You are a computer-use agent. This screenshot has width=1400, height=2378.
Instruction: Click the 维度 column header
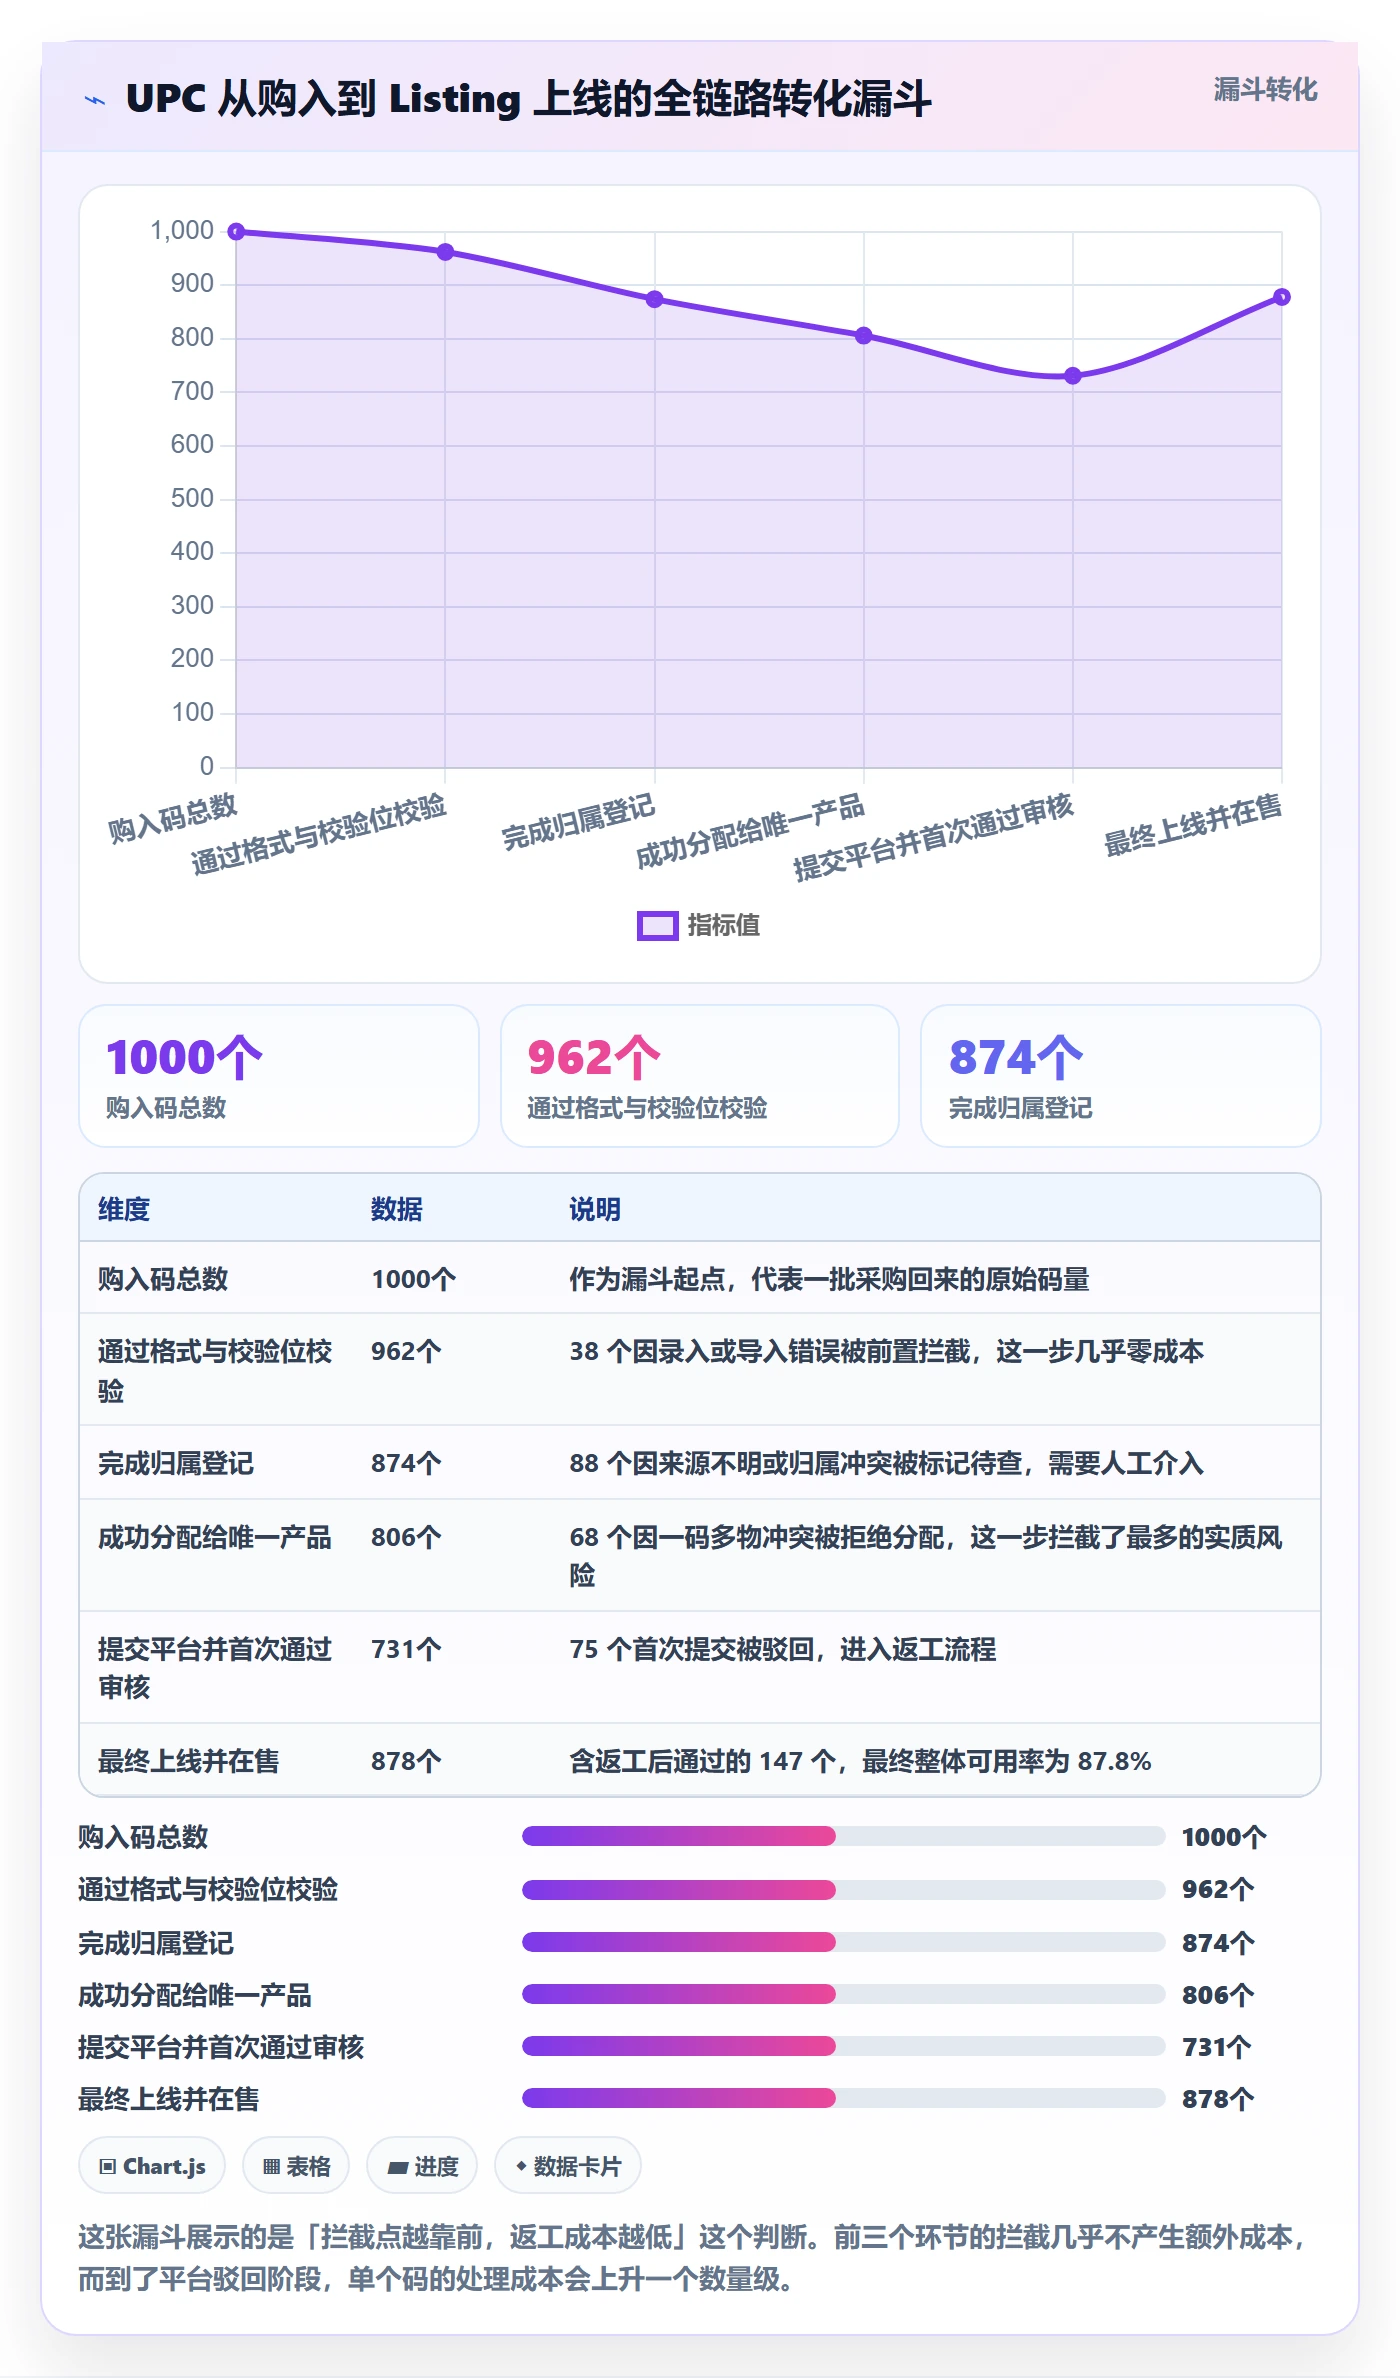click(x=124, y=1209)
